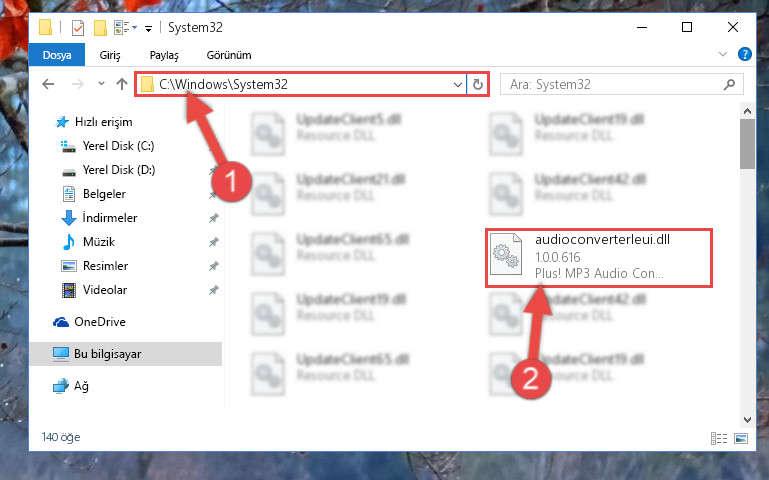This screenshot has height=480, width=769.
Task: Open the recent locations dropdown arrow
Action: pos(101,84)
